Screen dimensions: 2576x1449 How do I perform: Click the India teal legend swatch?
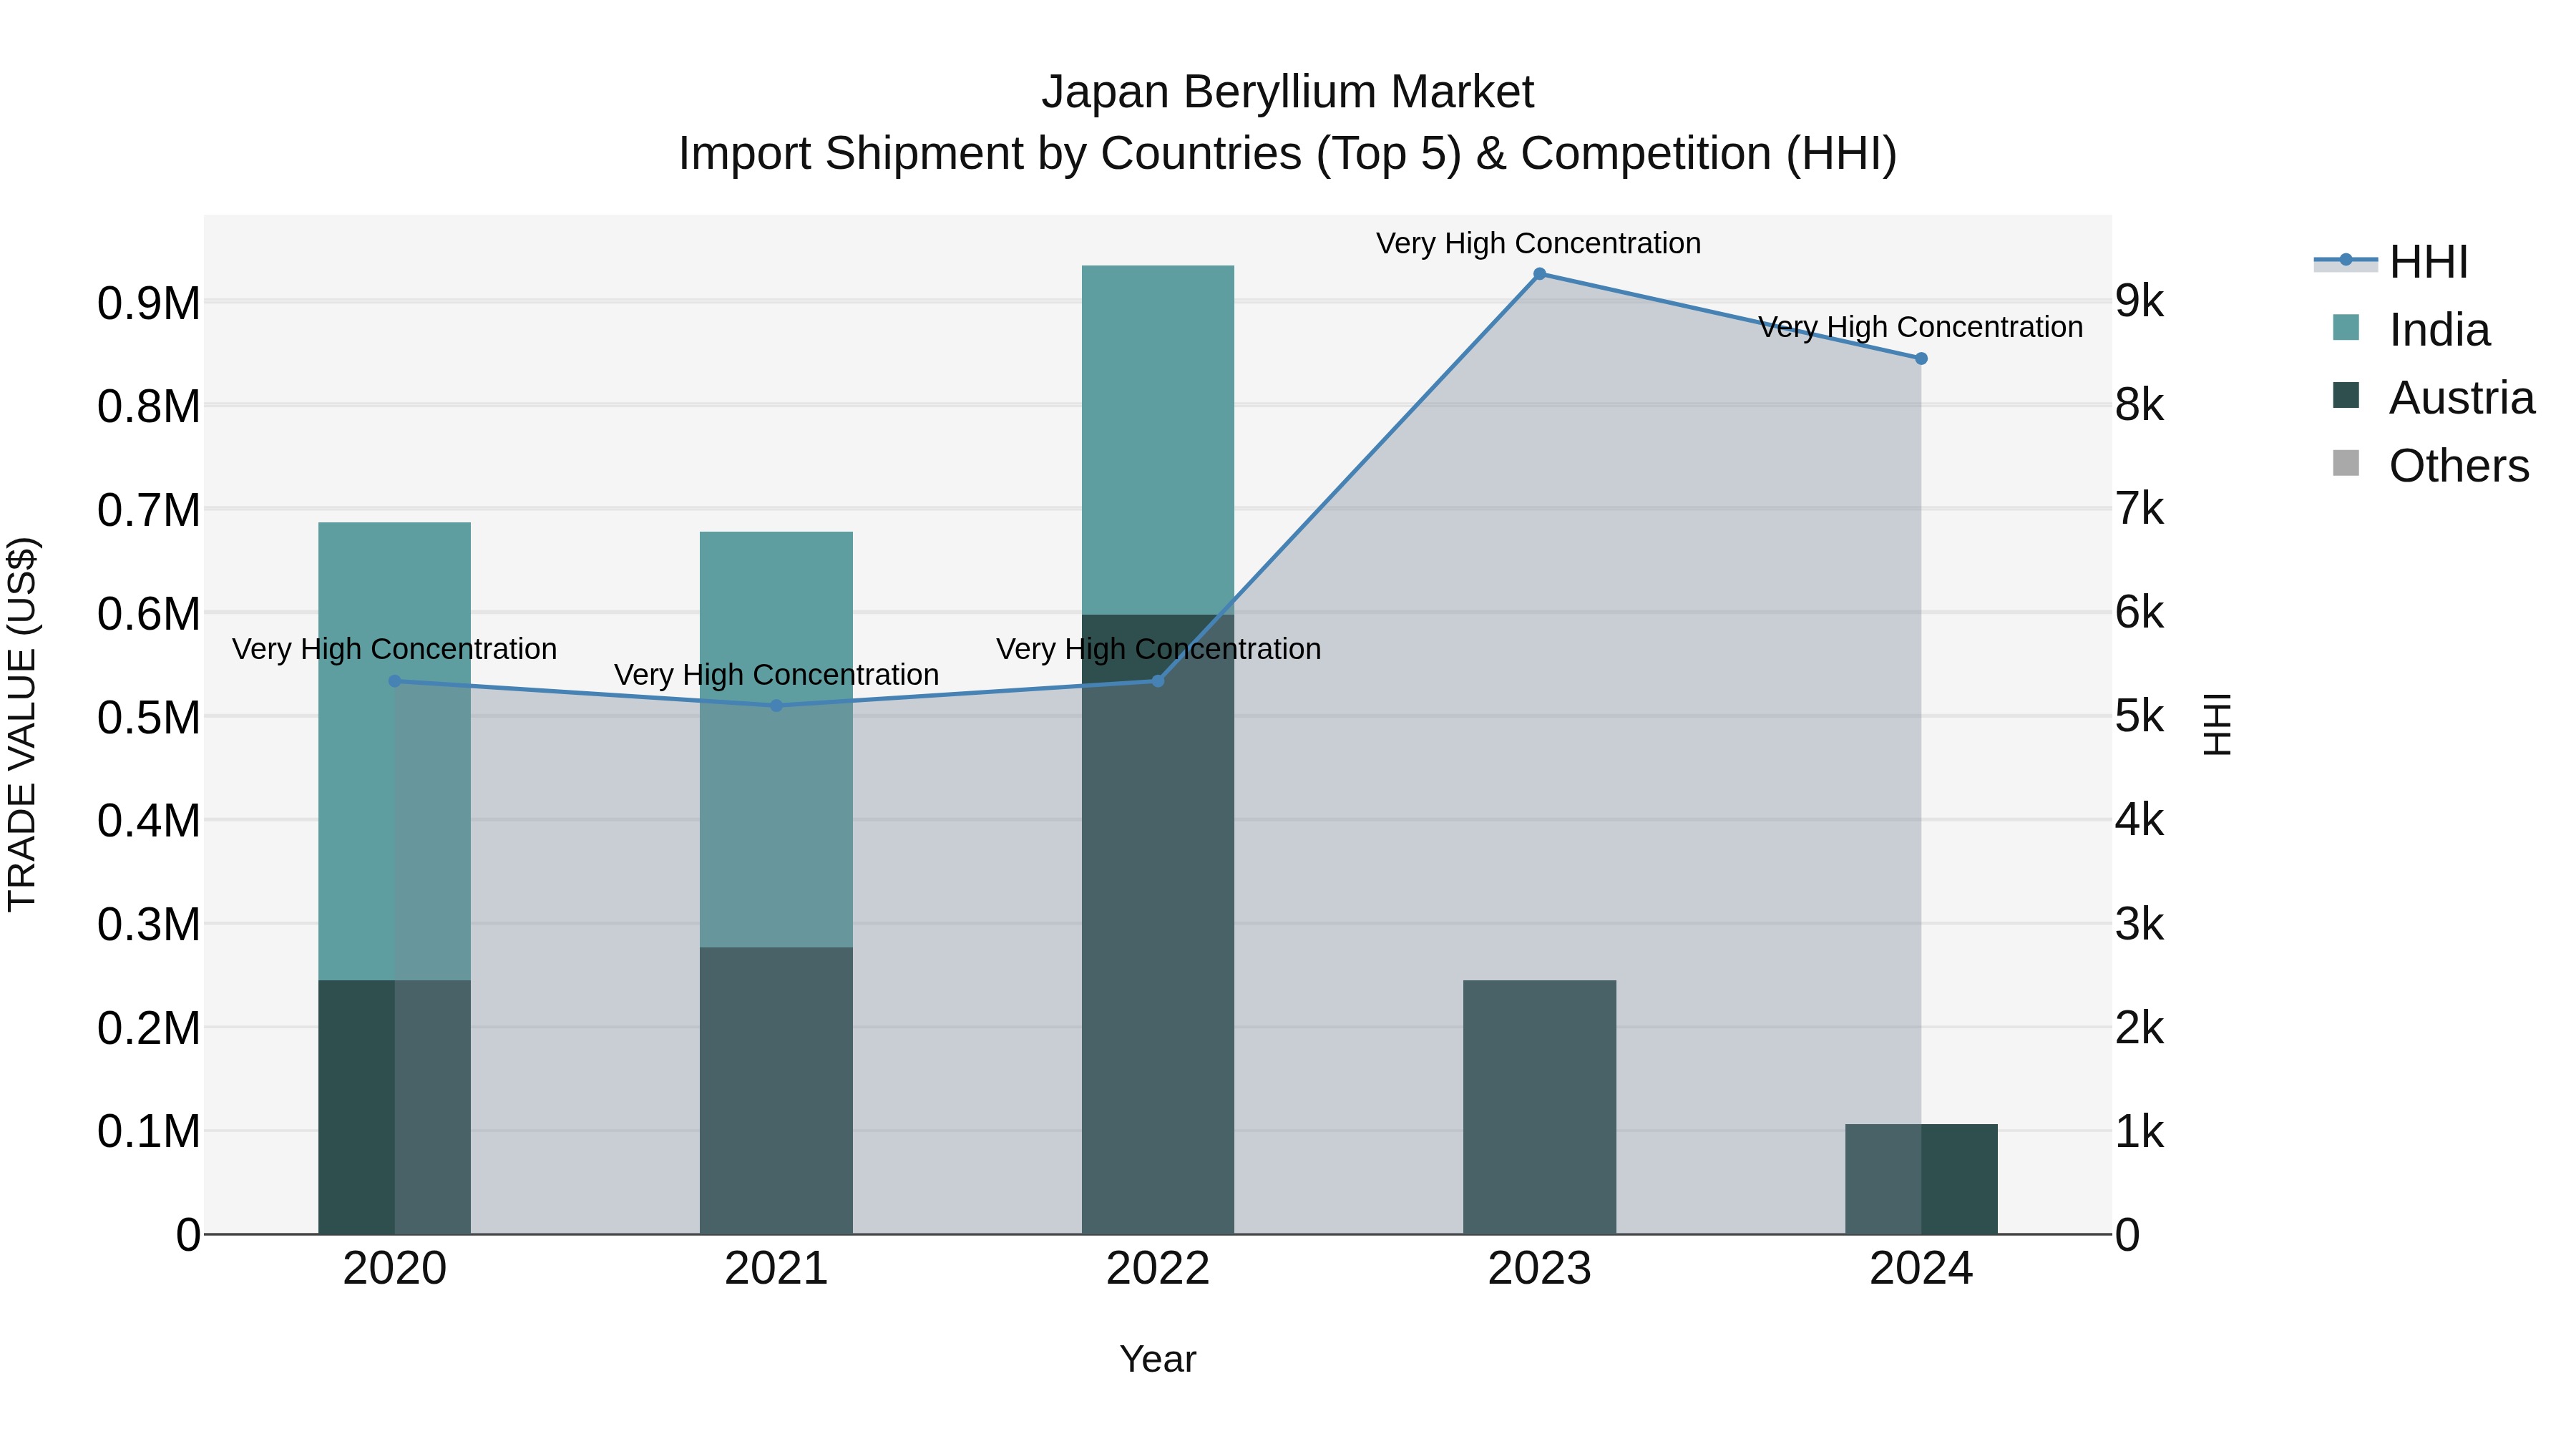[x=2345, y=328]
